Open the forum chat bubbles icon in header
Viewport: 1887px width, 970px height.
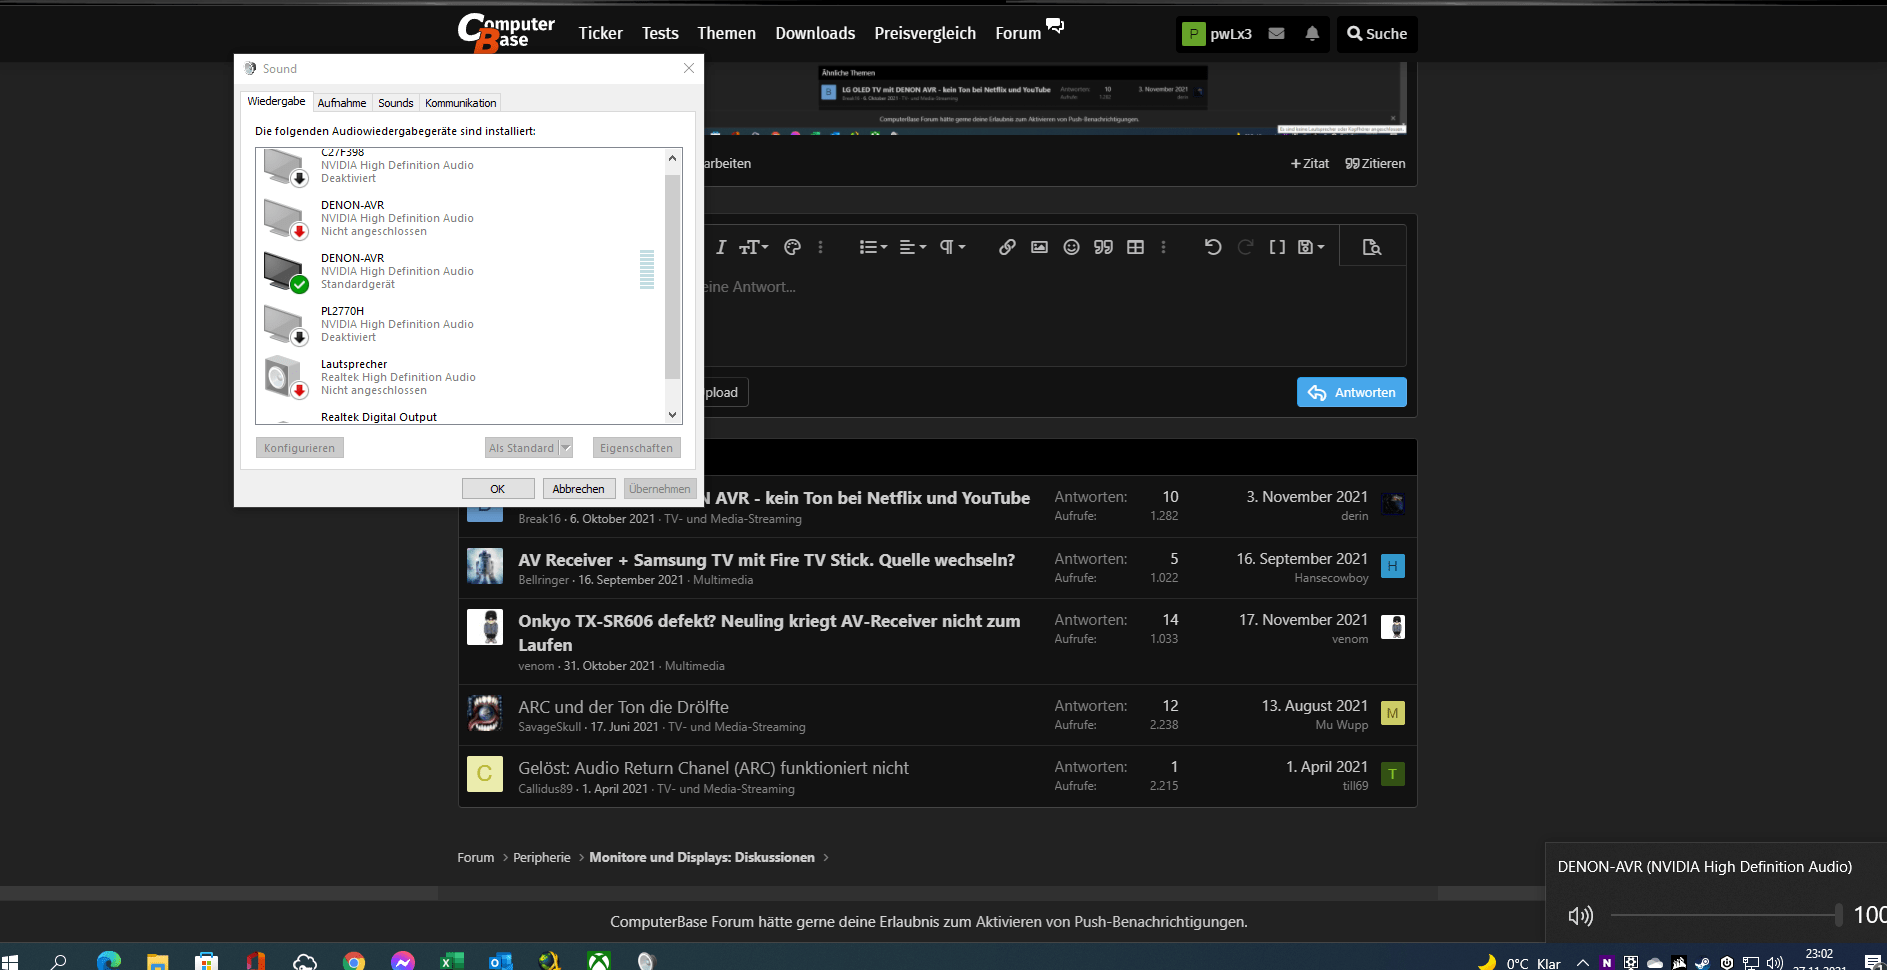[1055, 25]
